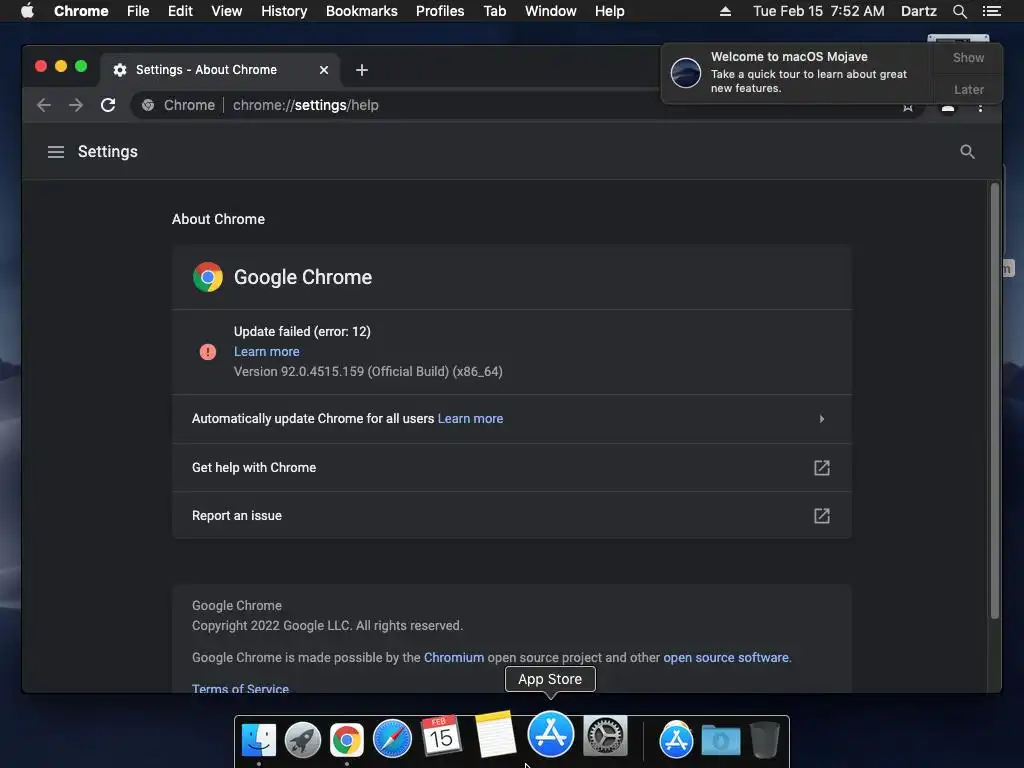Click Later on Mojave notification
The height and width of the screenshot is (768, 1024).
click(x=968, y=89)
